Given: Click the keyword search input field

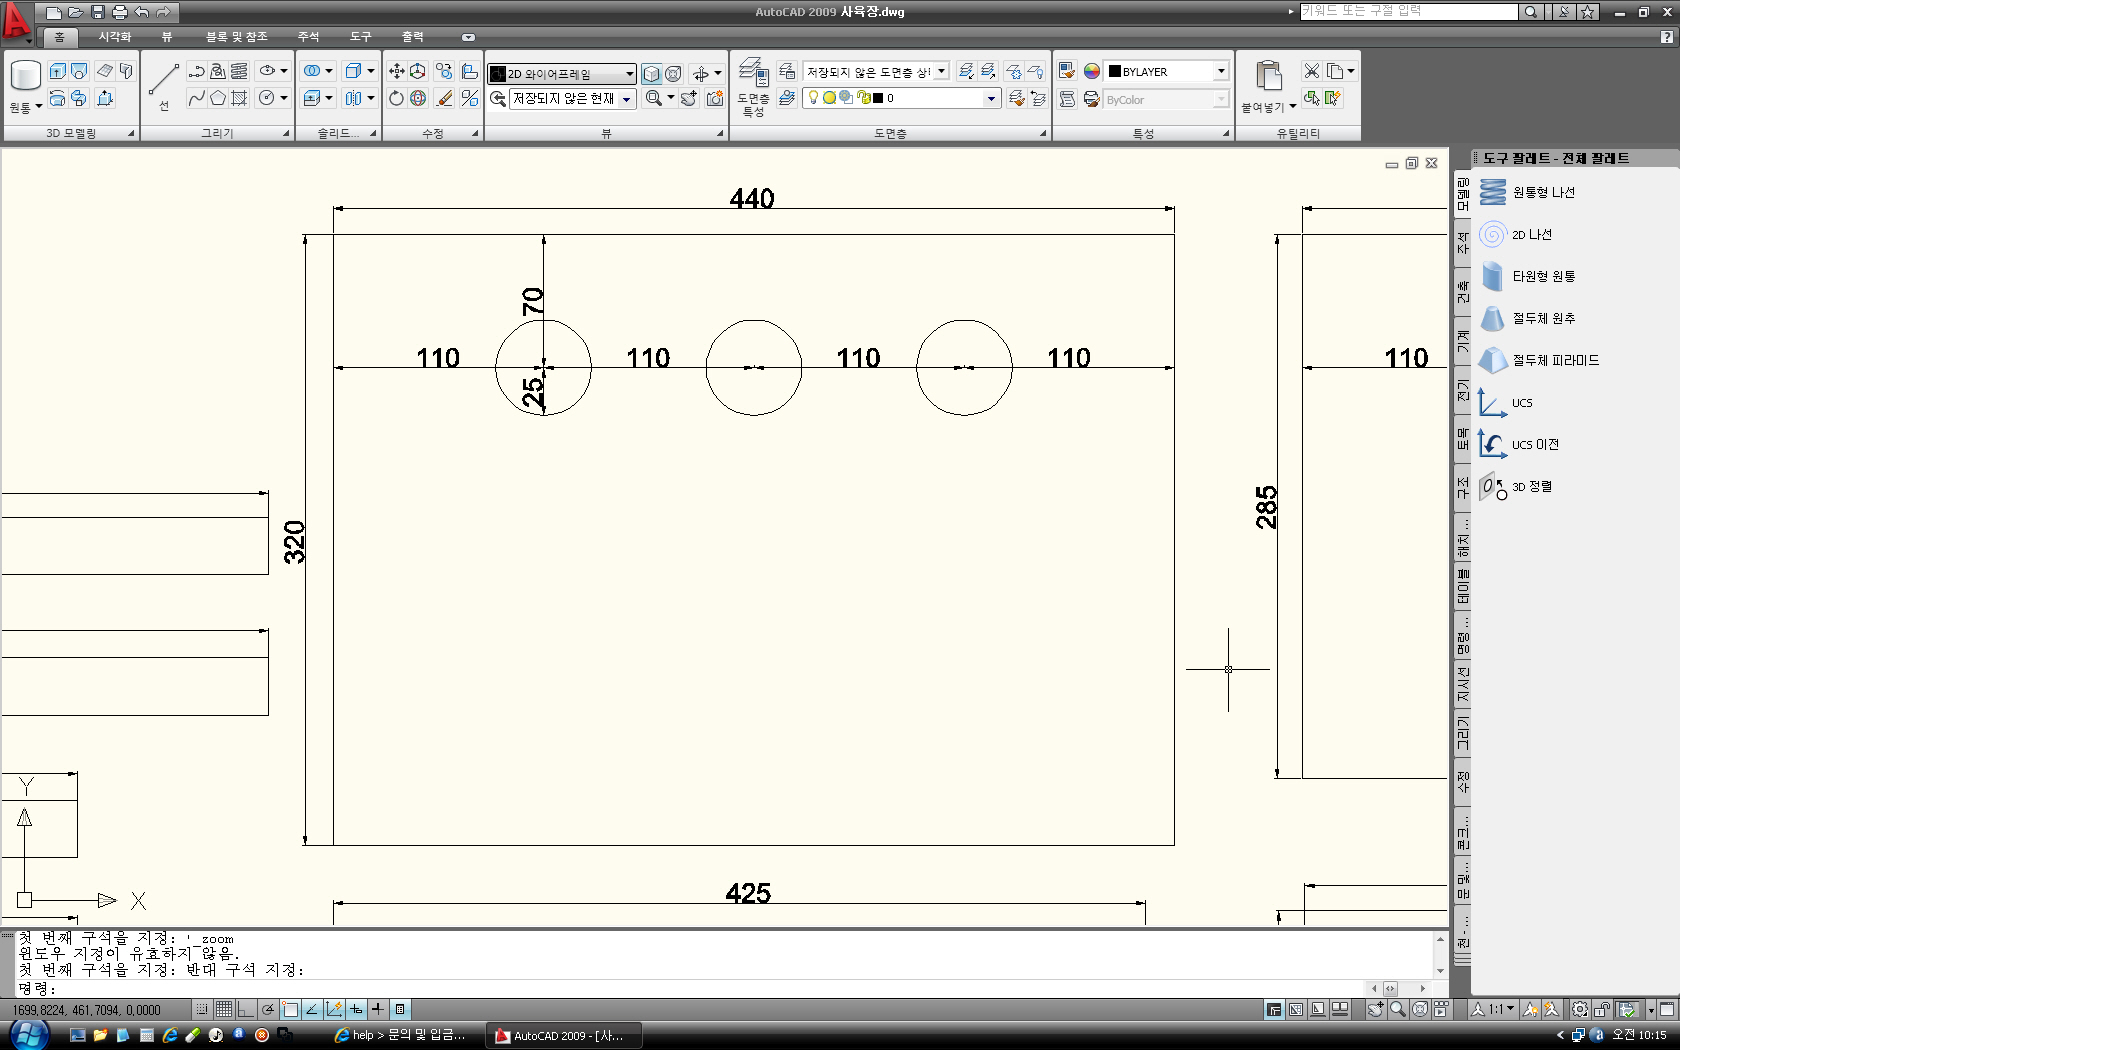Looking at the screenshot, I should [1408, 12].
